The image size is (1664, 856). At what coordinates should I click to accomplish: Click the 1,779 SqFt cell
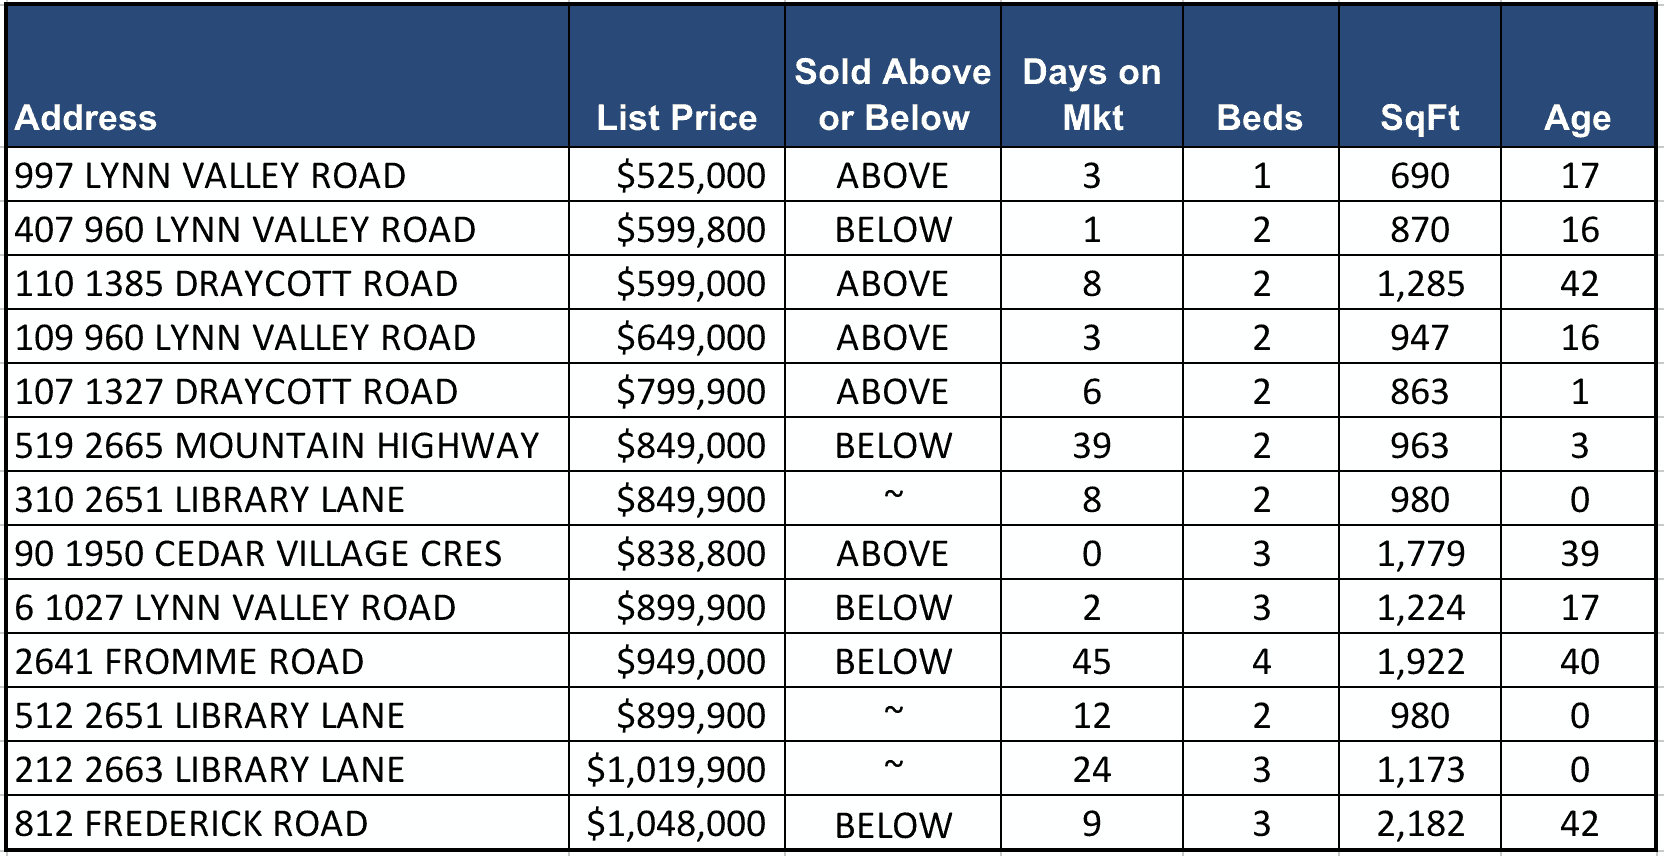1420,554
